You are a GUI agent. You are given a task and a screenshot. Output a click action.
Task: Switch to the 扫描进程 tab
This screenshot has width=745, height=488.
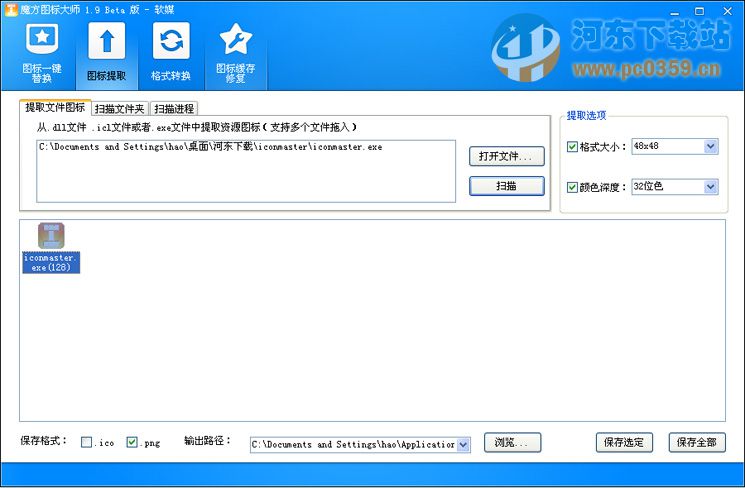(x=174, y=109)
